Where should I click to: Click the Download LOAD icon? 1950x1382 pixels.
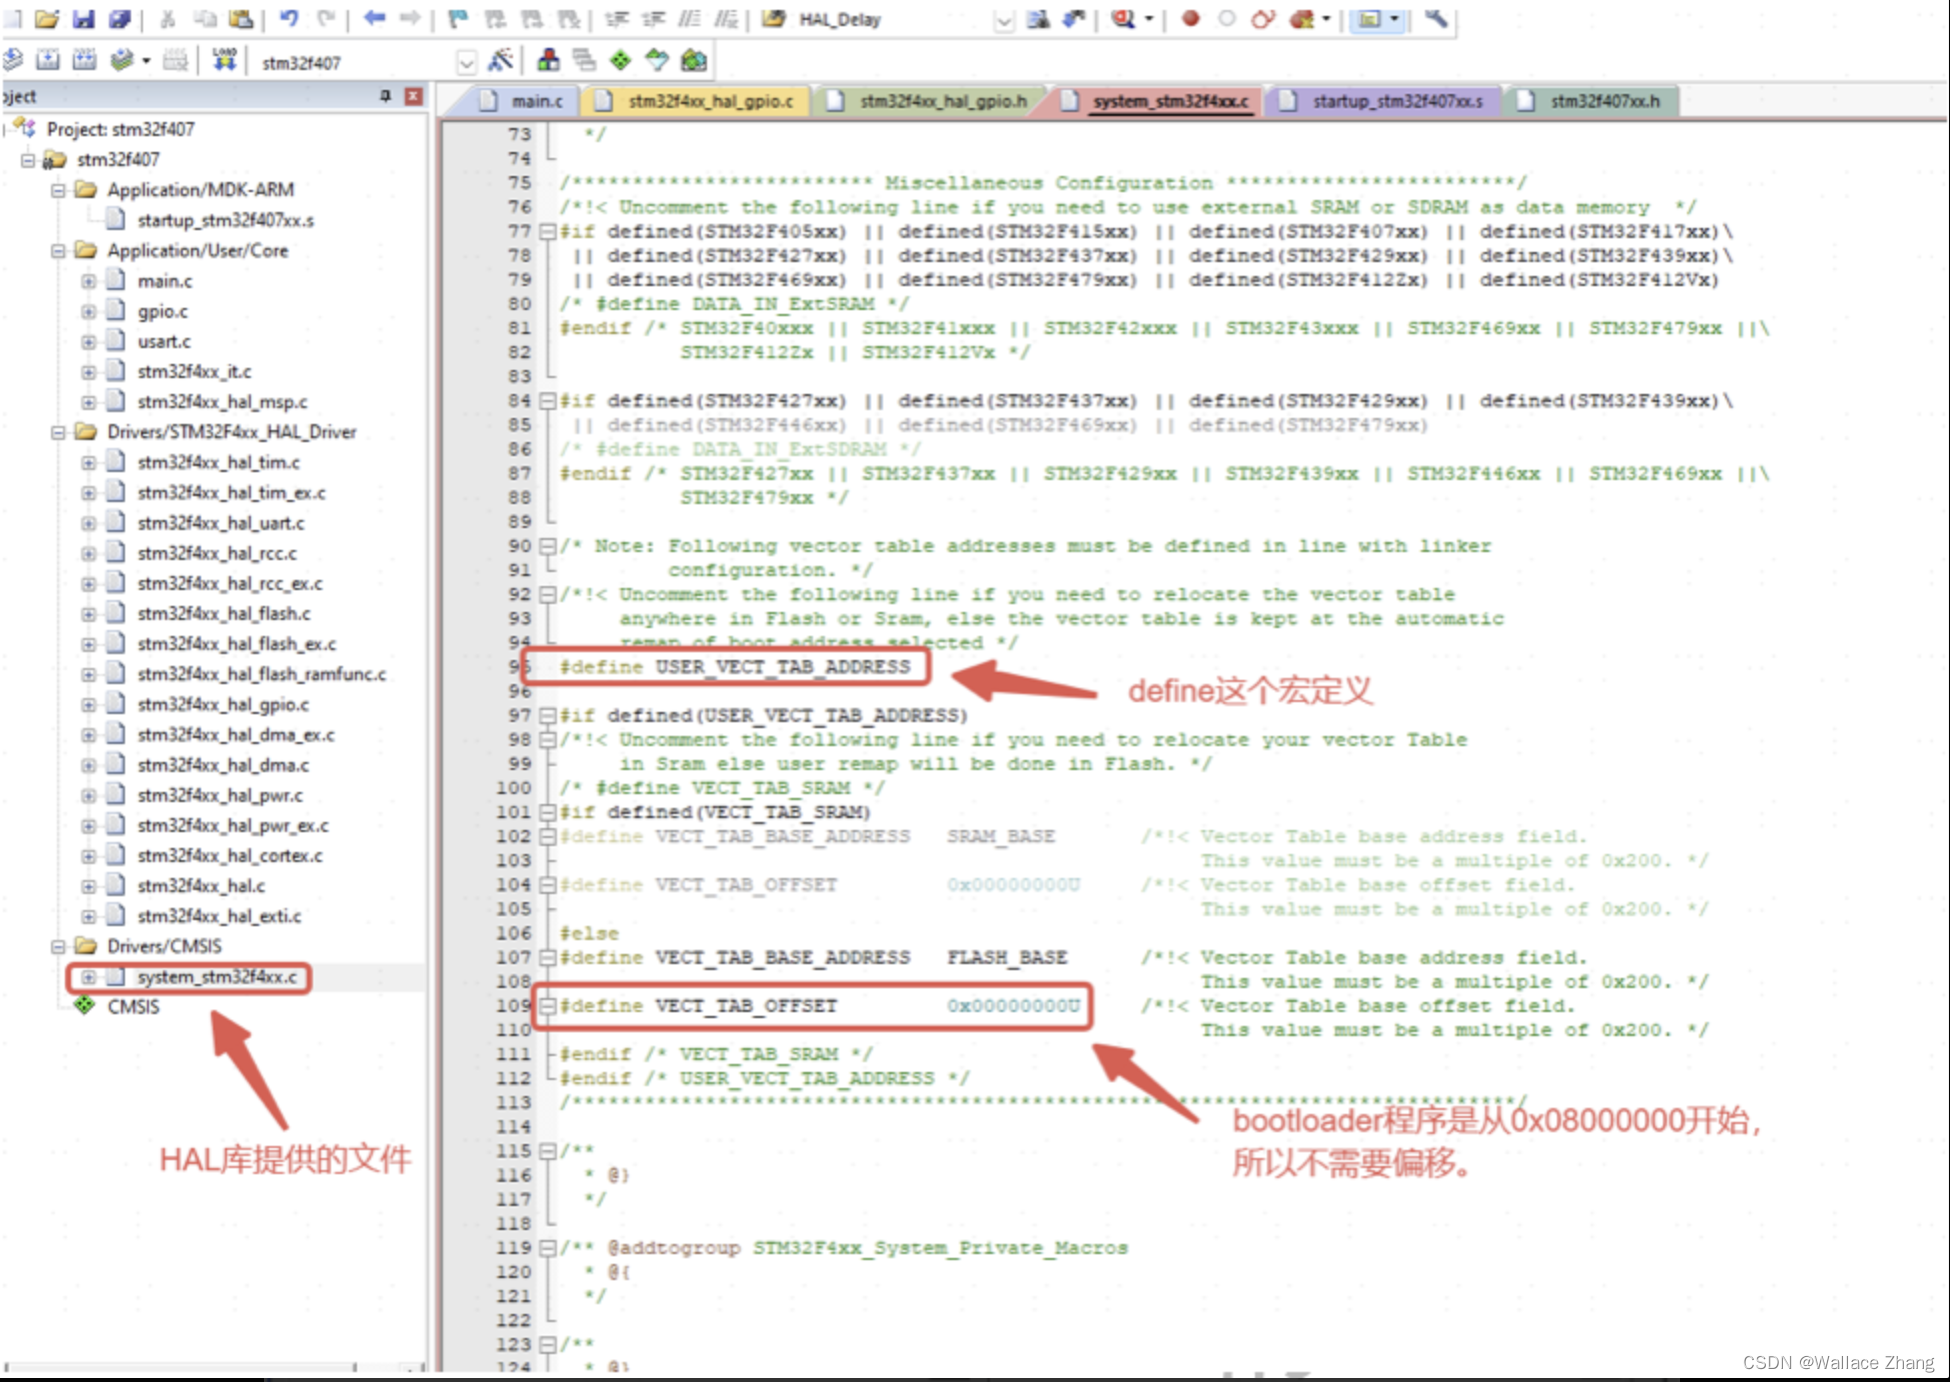point(225,61)
